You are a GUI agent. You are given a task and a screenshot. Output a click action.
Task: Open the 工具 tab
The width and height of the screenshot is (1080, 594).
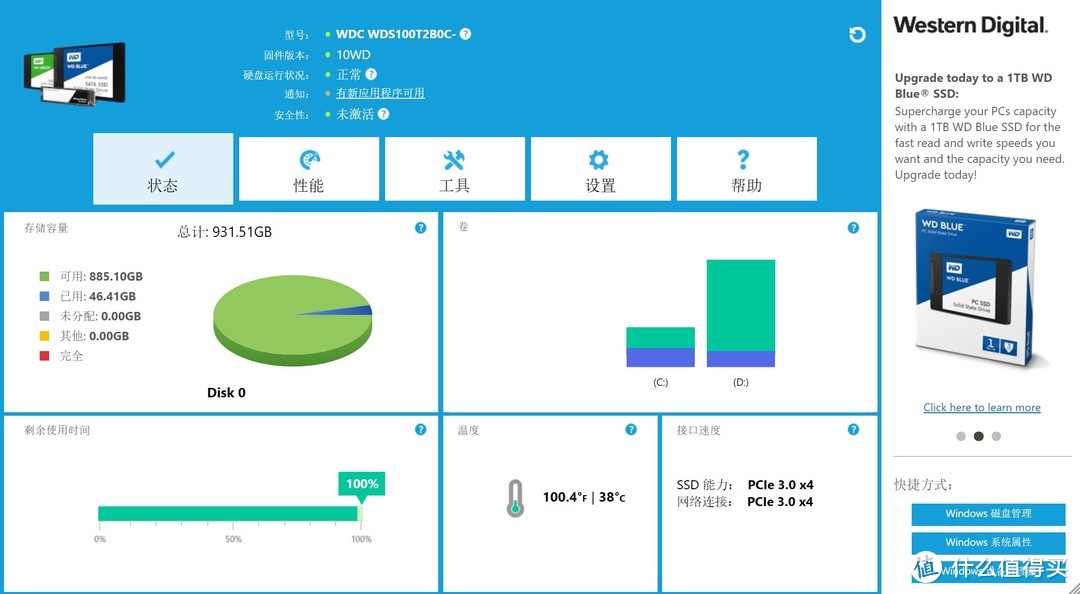pos(455,169)
